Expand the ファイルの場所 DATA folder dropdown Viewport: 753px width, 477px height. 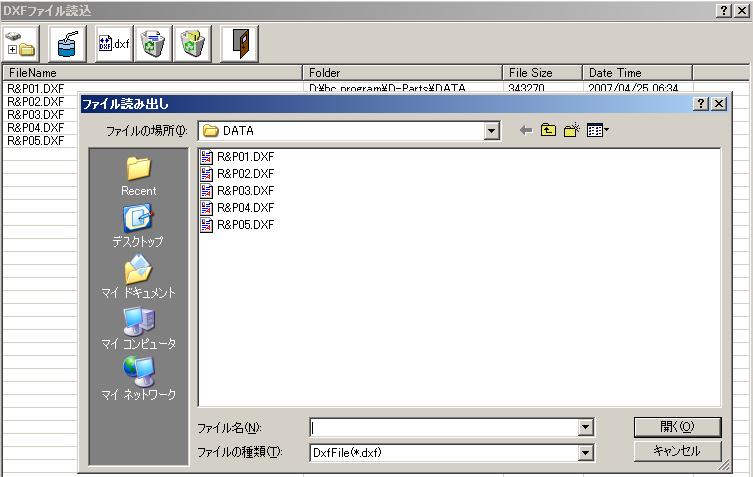[491, 131]
